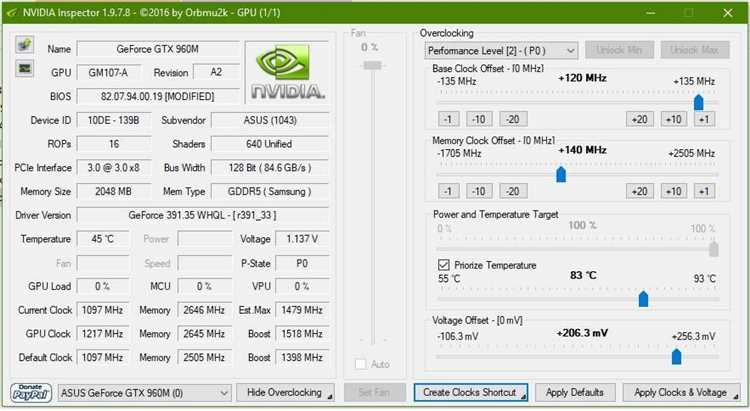This screenshot has height=411, width=750.
Task: Open the ASUS GeForce GTX 960M GPU selector
Action: pos(144,393)
